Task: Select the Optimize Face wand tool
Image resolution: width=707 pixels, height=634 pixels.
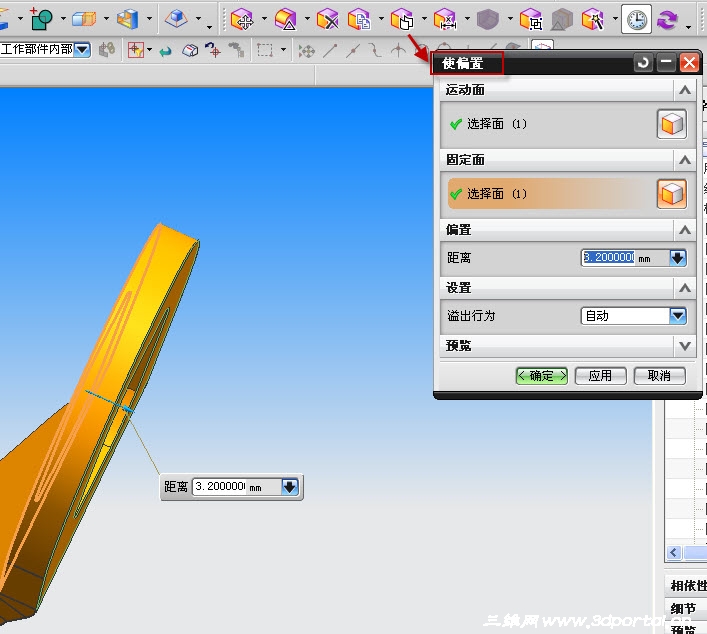Action: point(592,20)
